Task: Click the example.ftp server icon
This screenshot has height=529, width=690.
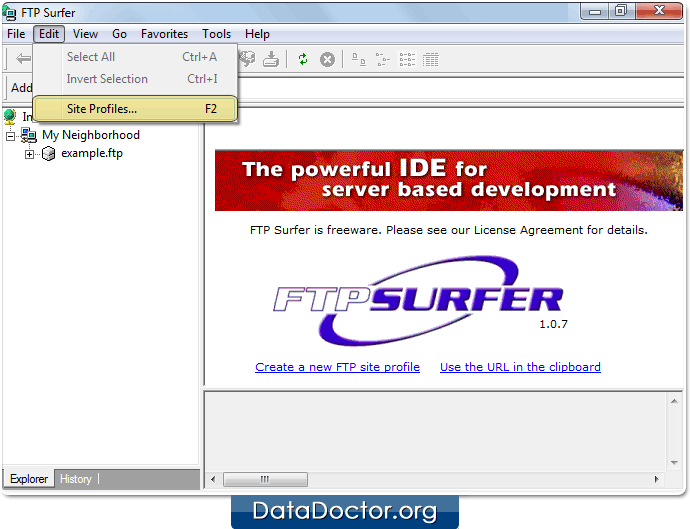Action: [48, 154]
